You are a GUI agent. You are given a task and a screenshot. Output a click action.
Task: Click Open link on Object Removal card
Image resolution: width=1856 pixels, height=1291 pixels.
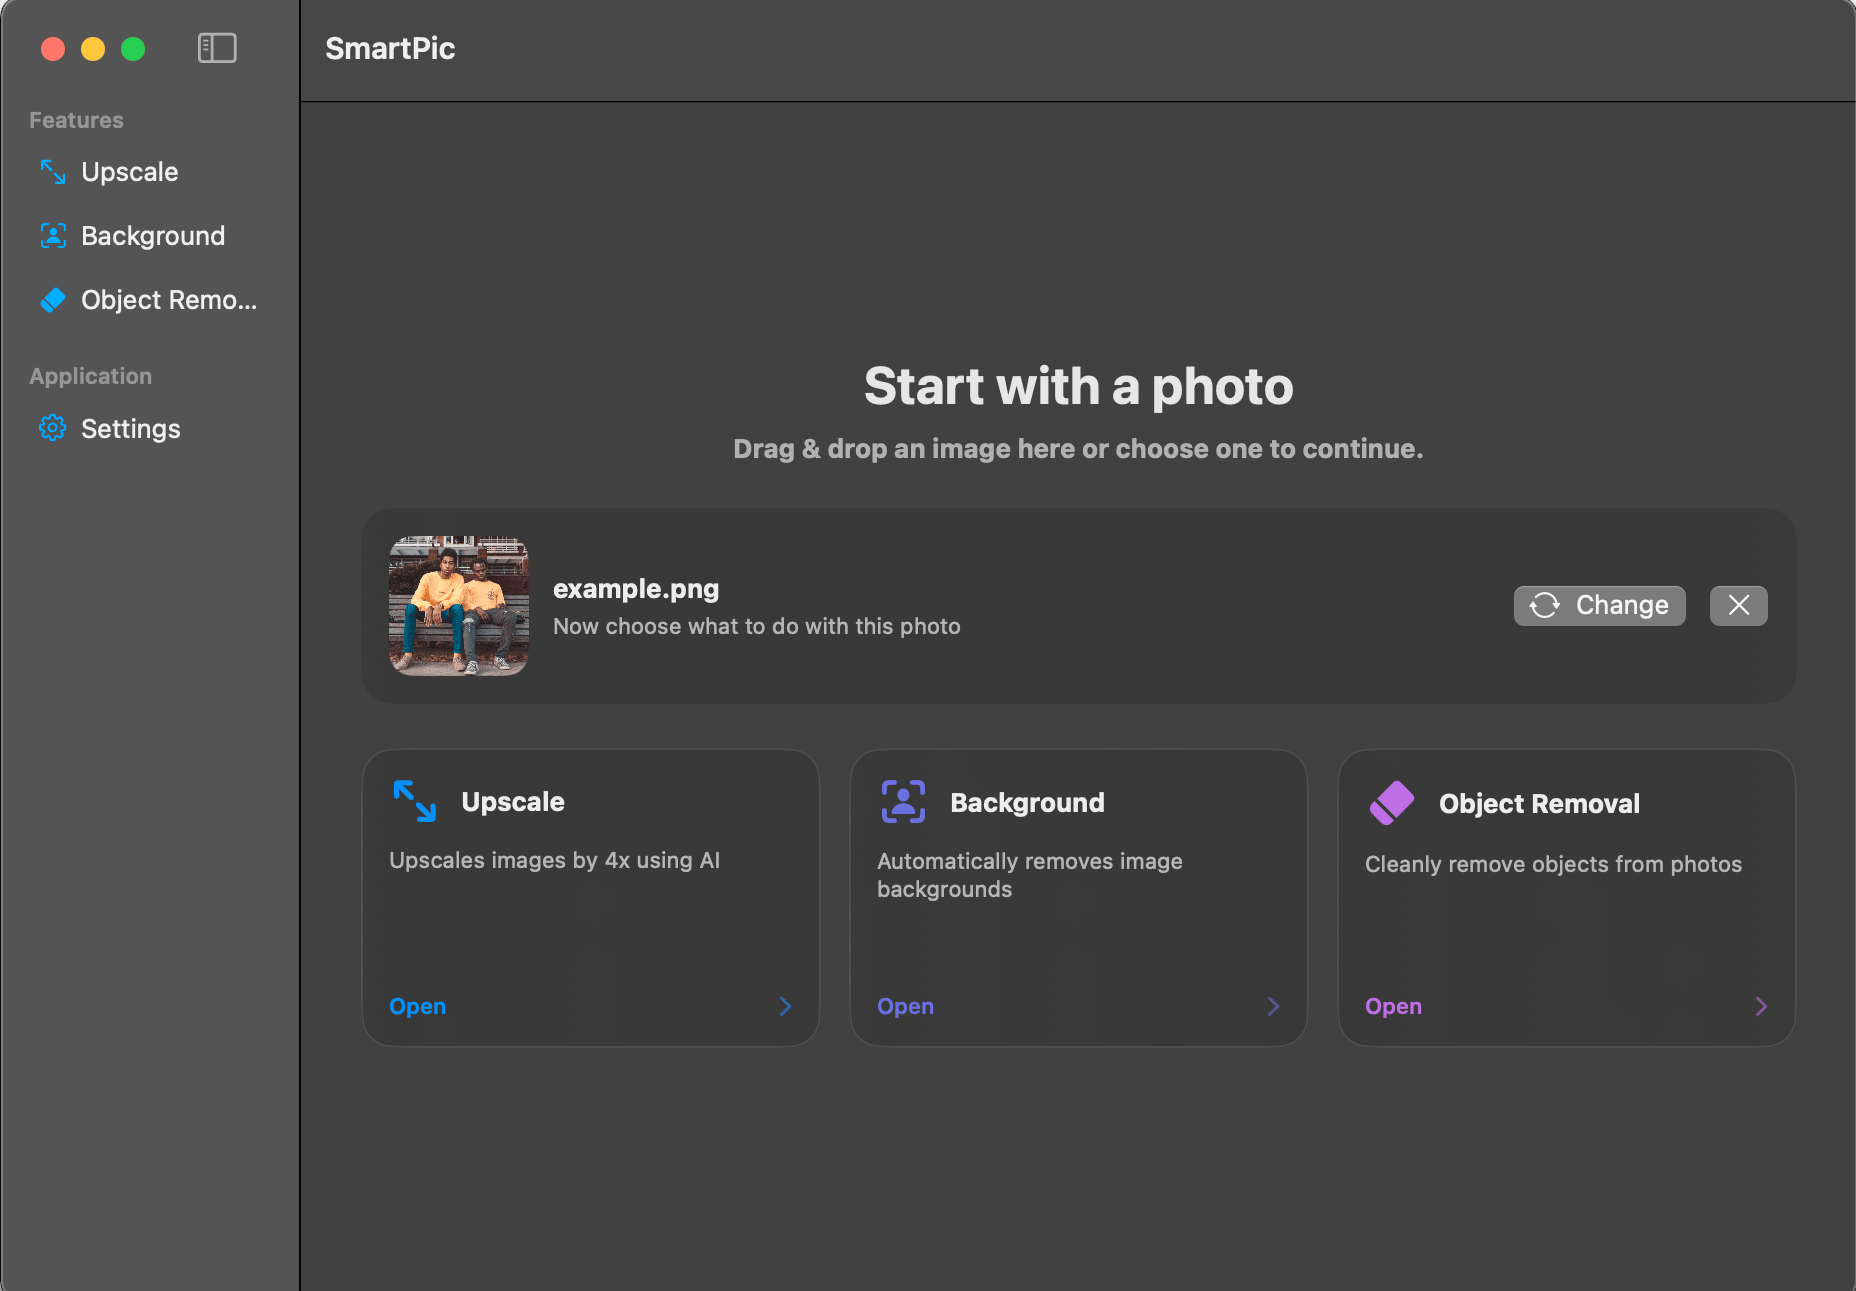click(1393, 1006)
